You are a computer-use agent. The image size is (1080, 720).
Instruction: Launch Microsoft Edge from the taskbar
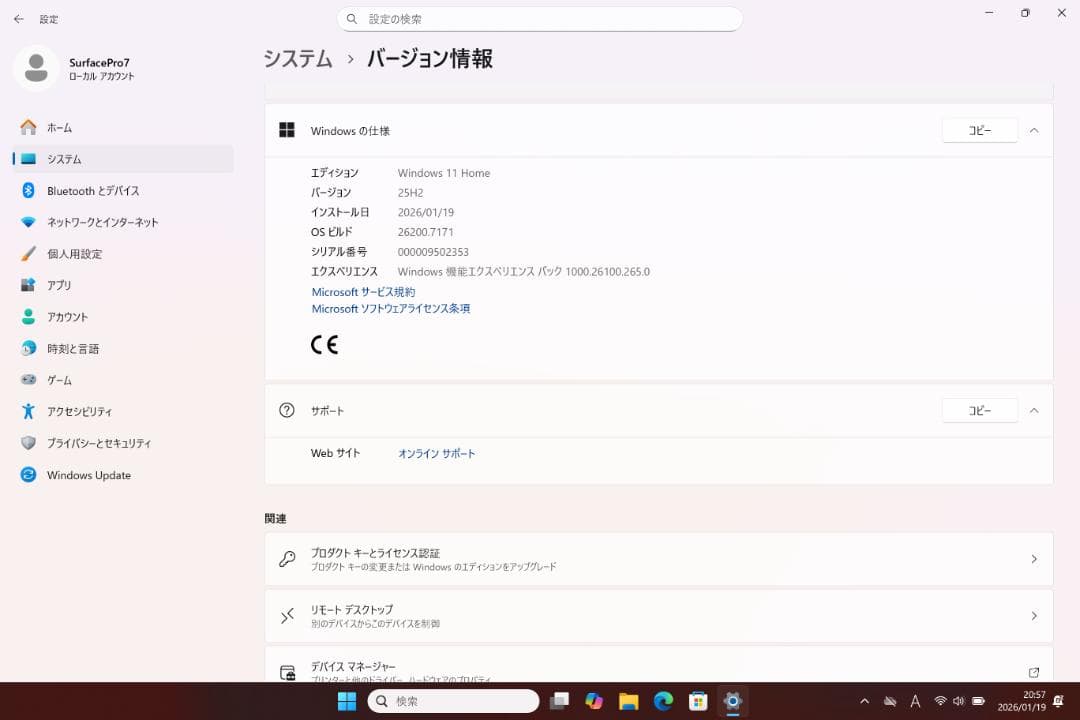(x=663, y=701)
